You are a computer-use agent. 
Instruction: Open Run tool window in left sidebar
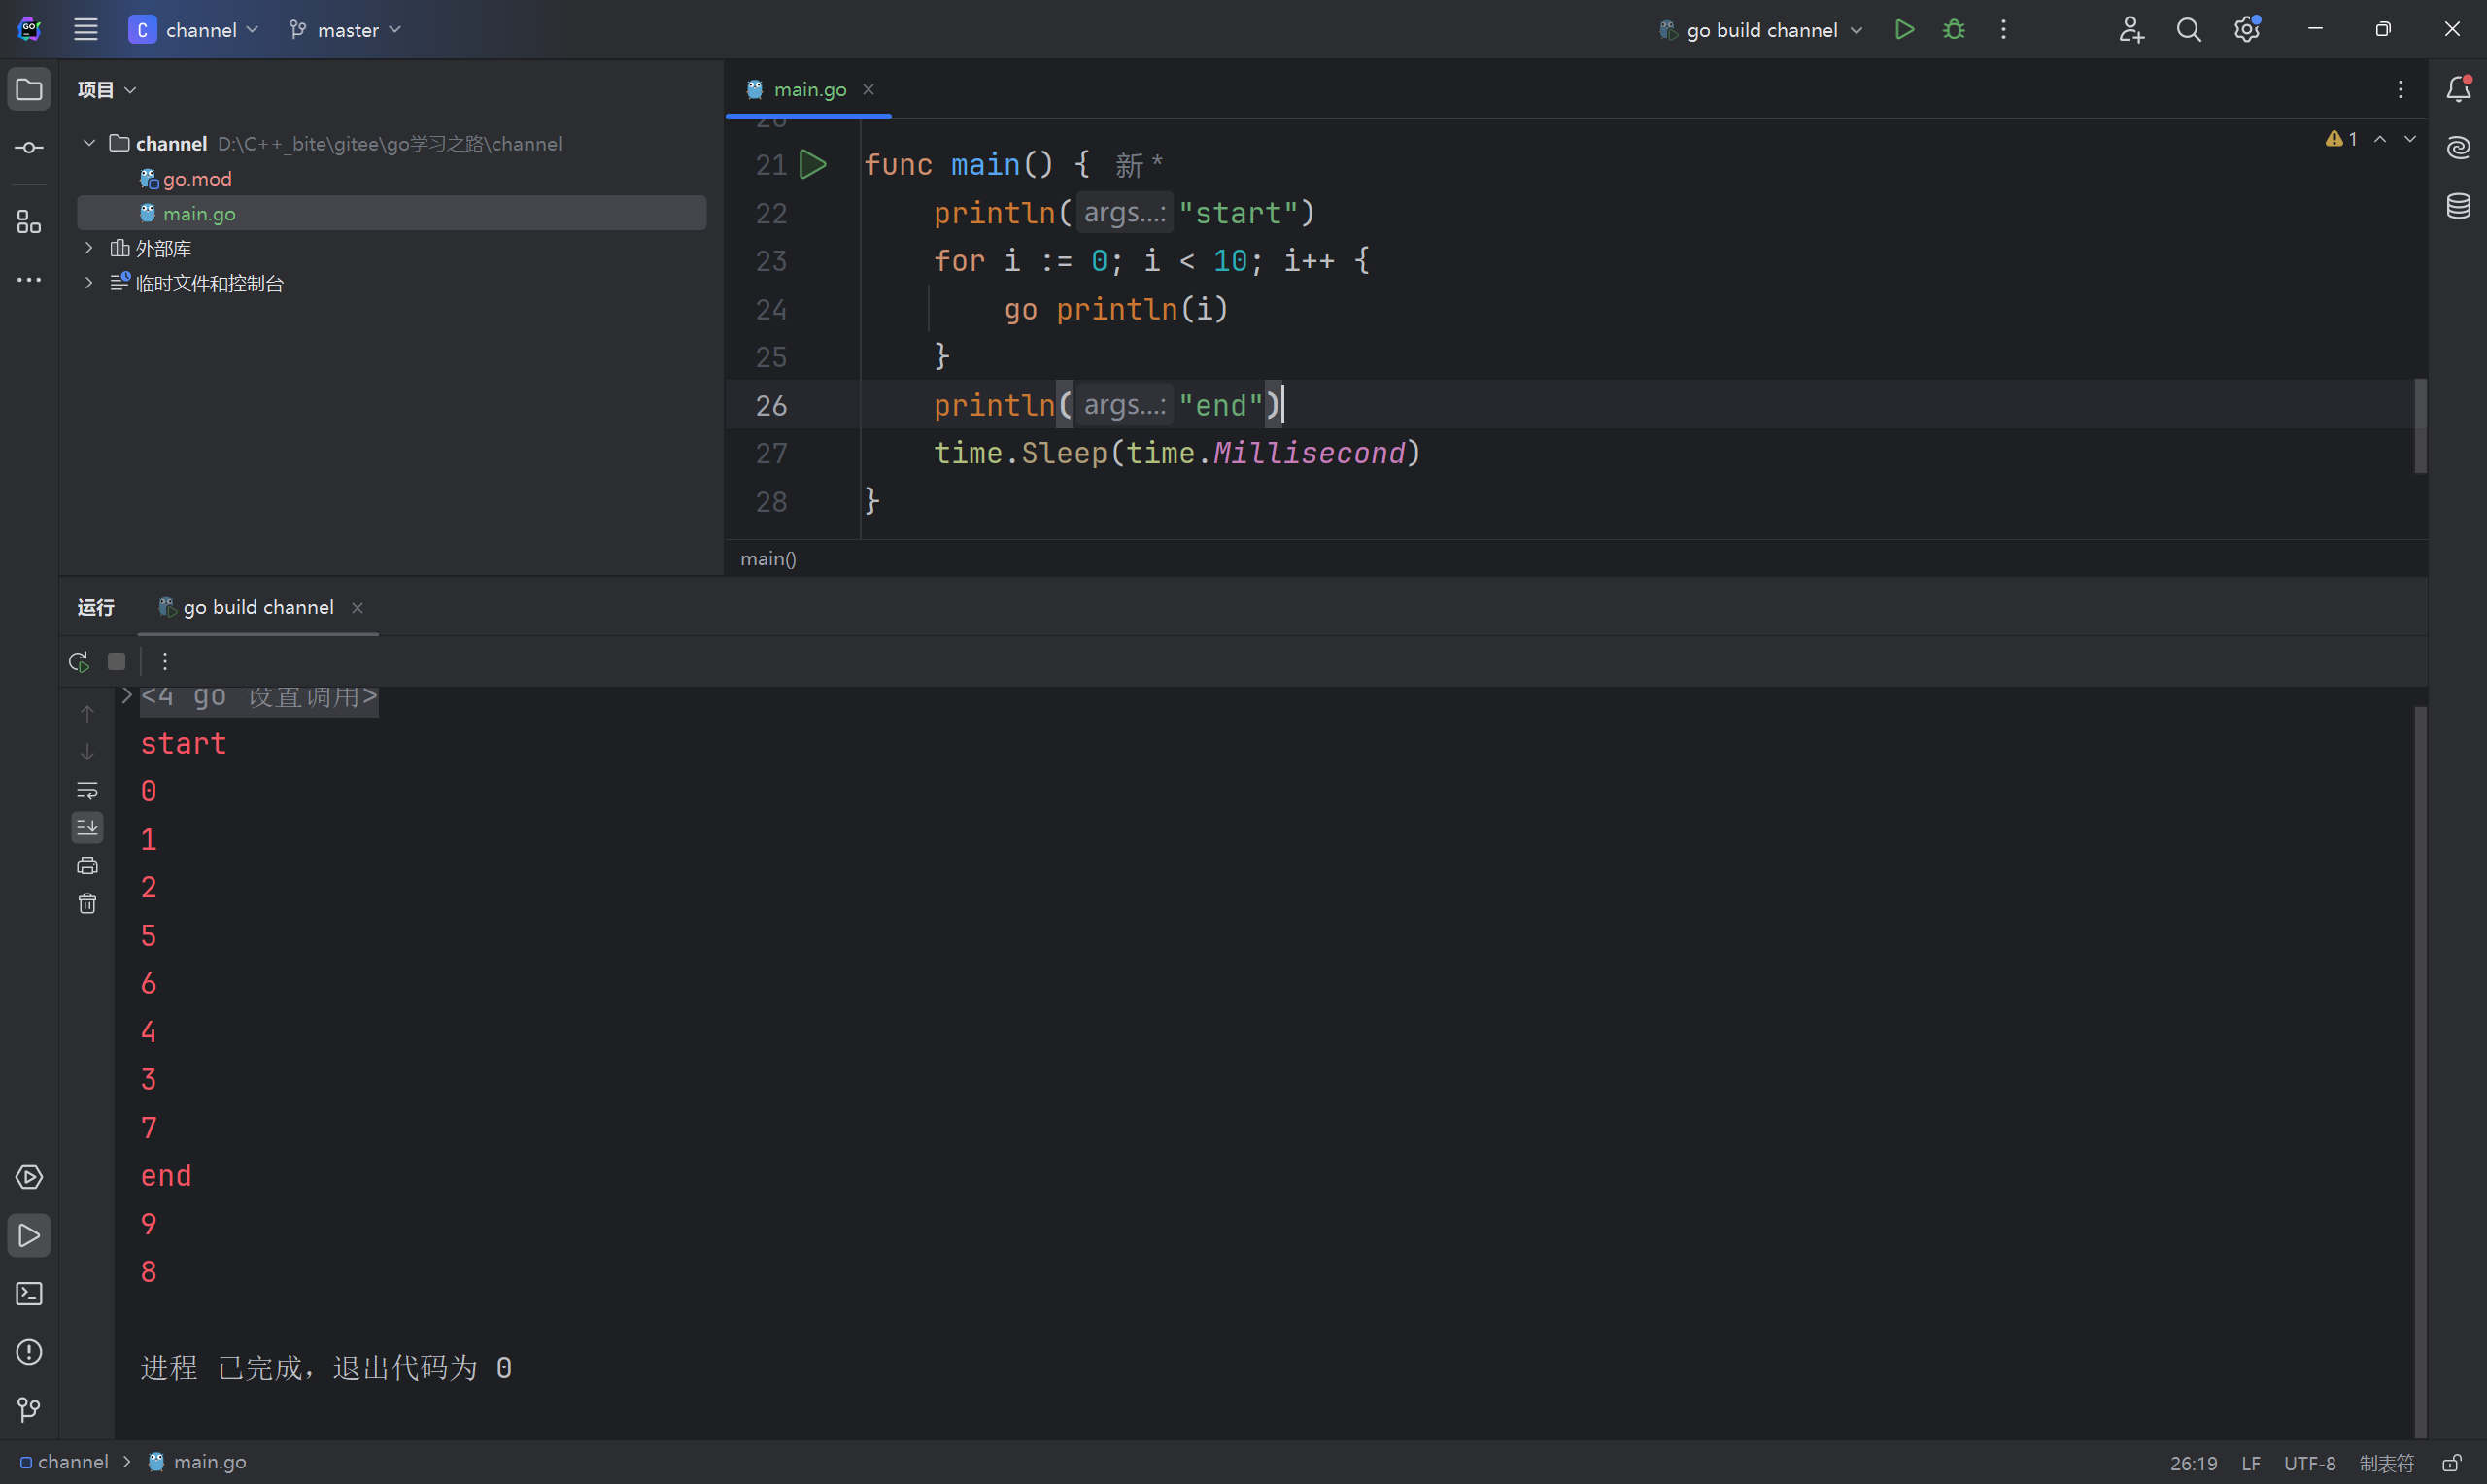29,1236
